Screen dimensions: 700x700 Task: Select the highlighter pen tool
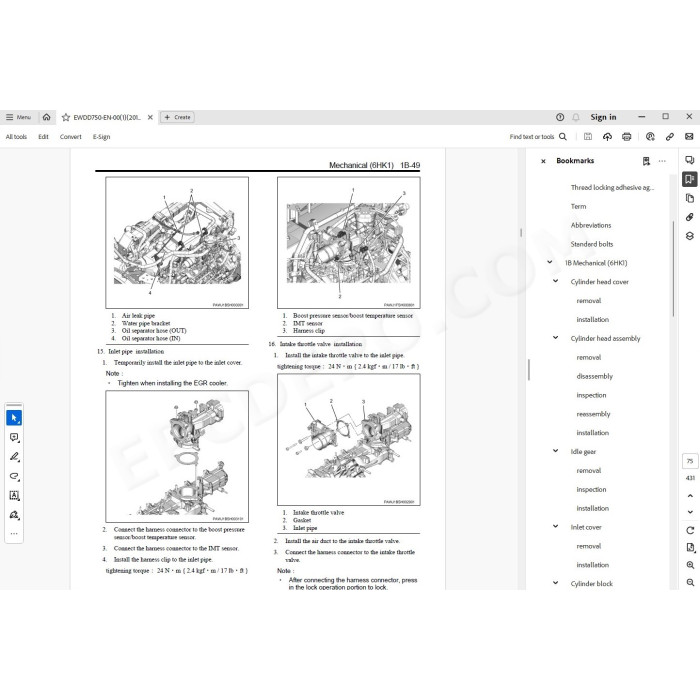[14, 457]
